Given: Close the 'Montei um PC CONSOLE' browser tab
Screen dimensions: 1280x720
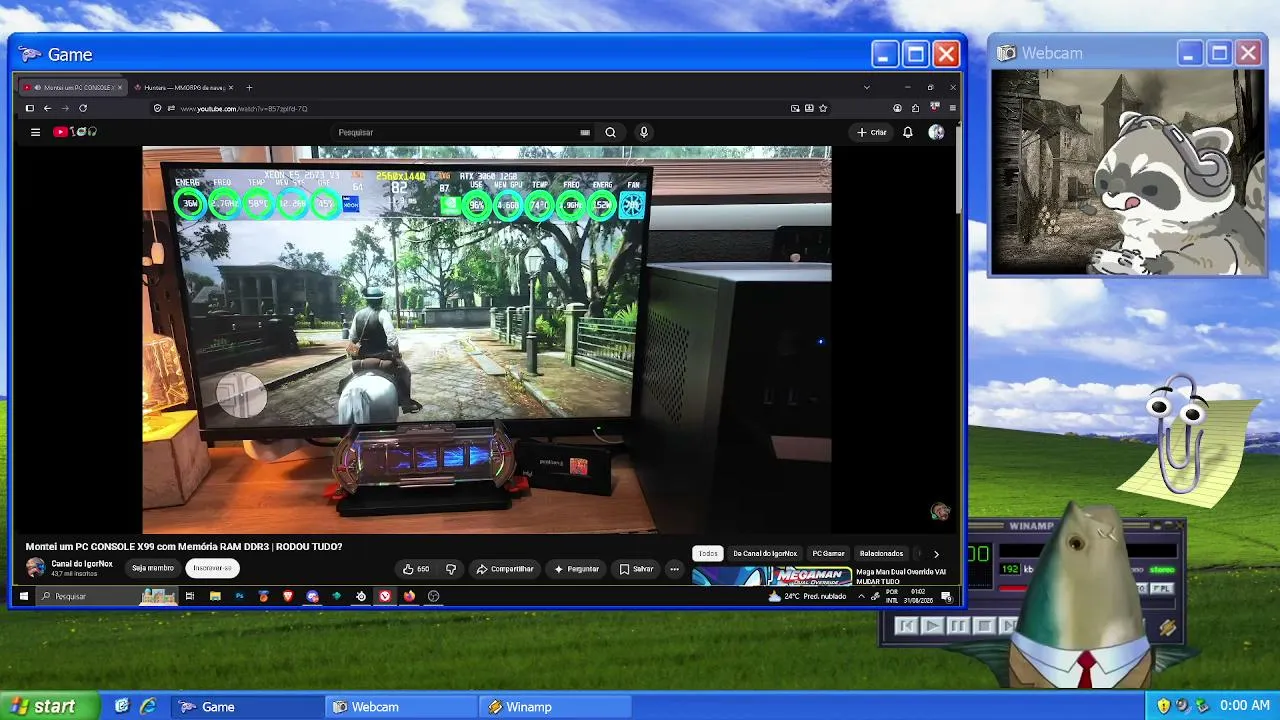Looking at the screenshot, I should click(x=120, y=88).
